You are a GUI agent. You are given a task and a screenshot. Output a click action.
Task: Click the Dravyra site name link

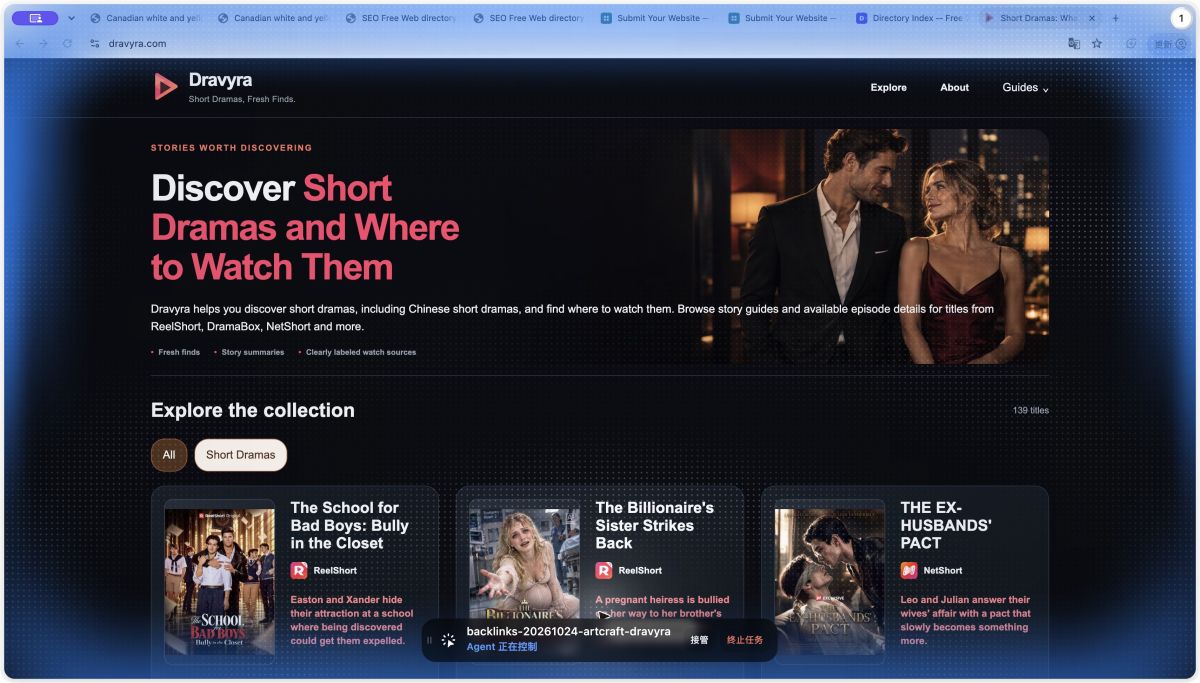220,80
